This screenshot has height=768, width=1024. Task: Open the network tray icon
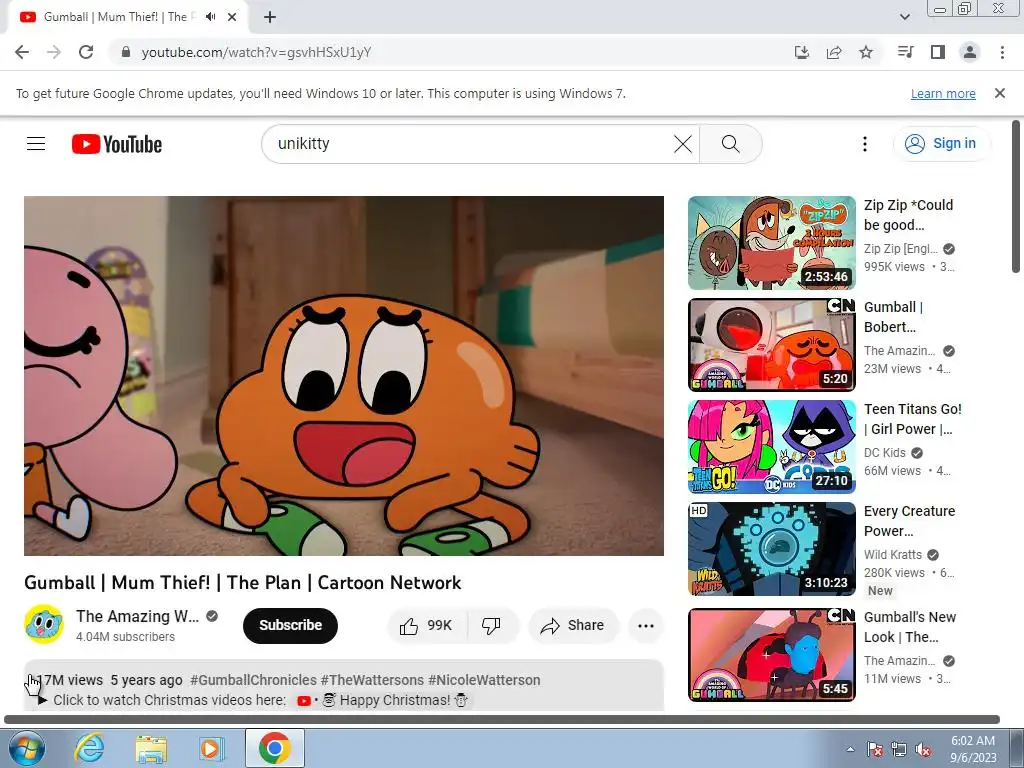click(899, 749)
